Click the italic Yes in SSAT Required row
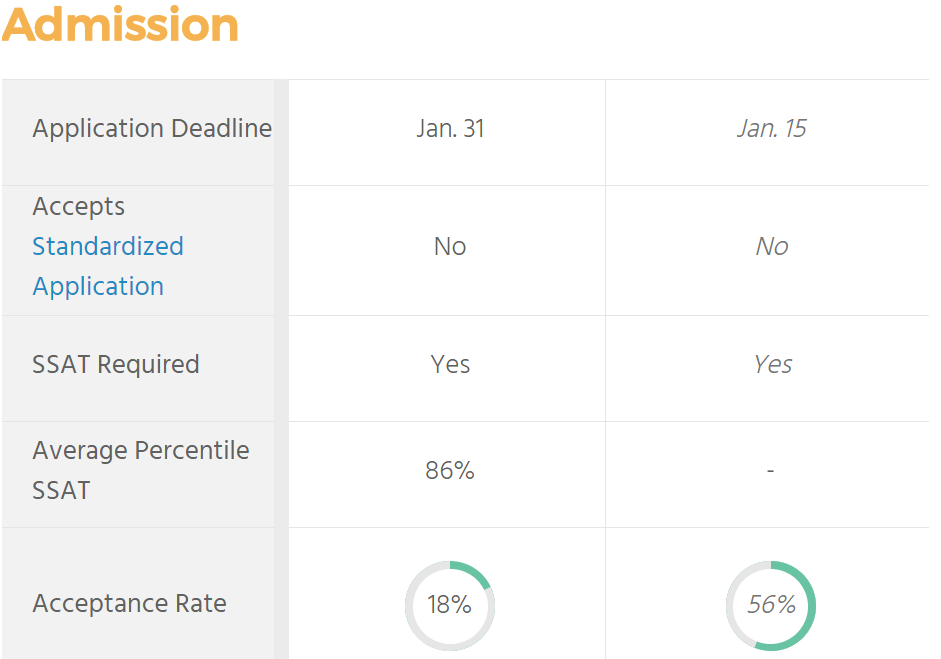 coord(772,365)
